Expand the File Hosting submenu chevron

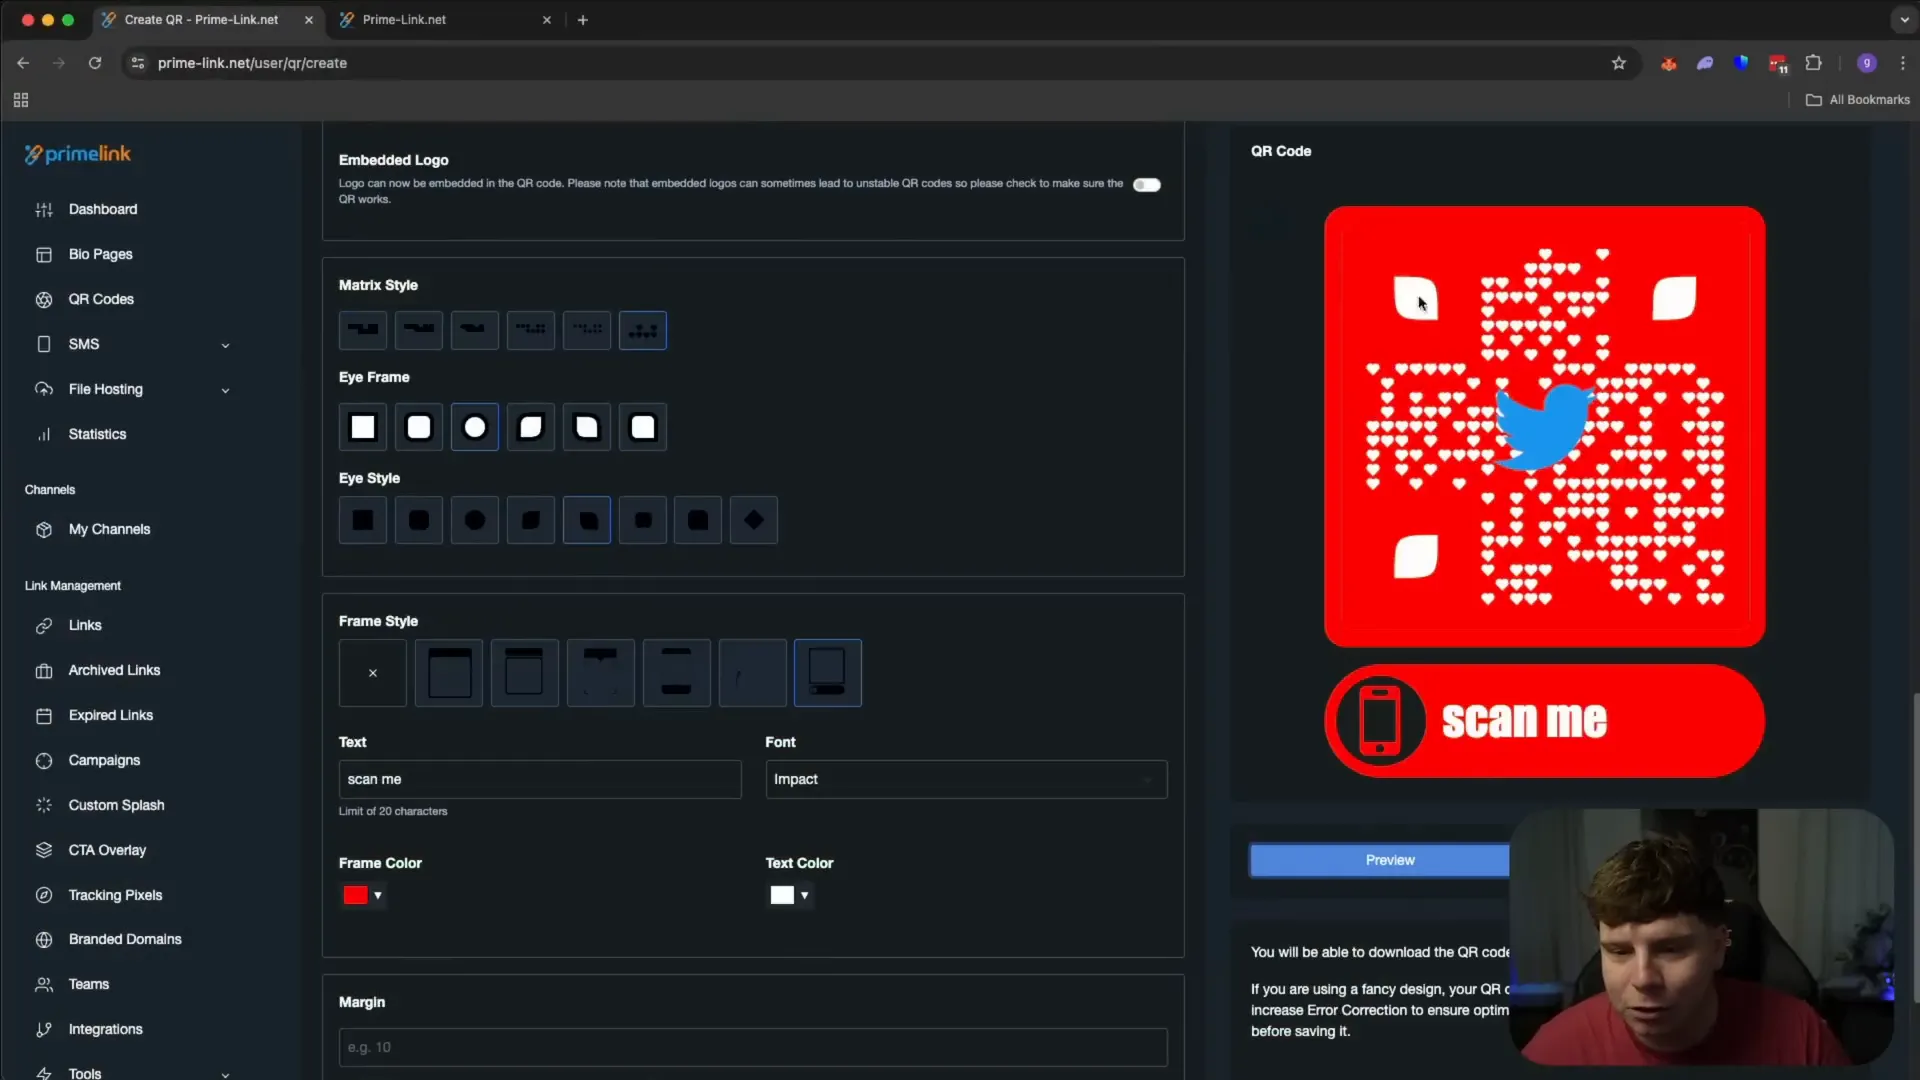pos(225,390)
